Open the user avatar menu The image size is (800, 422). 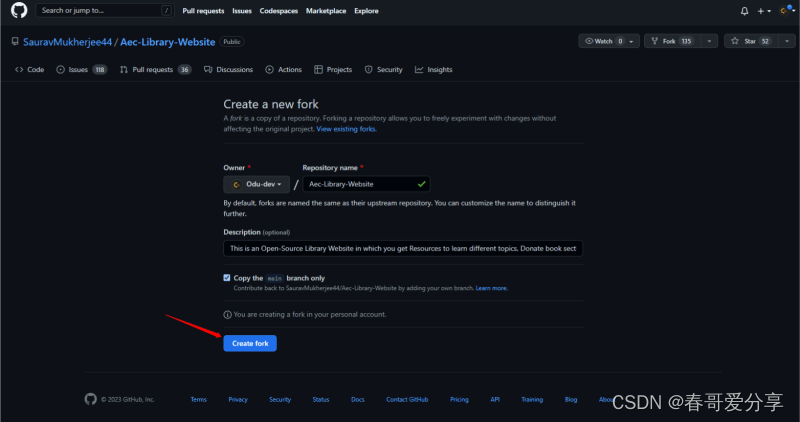(x=786, y=10)
